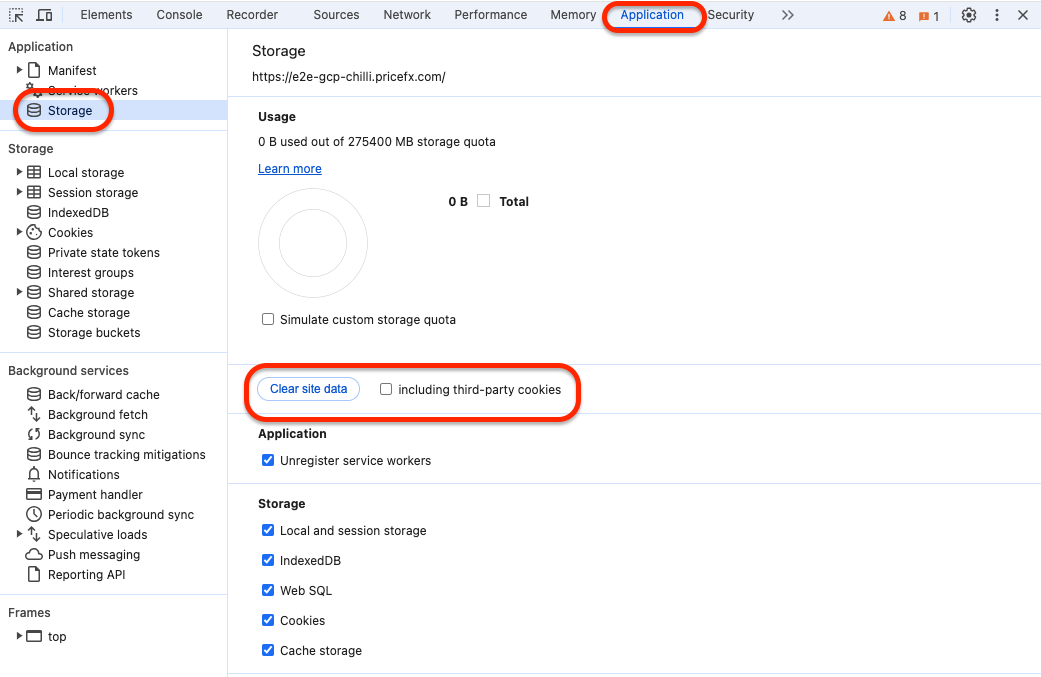Switch to the Network tab
The image size is (1041, 677).
(406, 14)
